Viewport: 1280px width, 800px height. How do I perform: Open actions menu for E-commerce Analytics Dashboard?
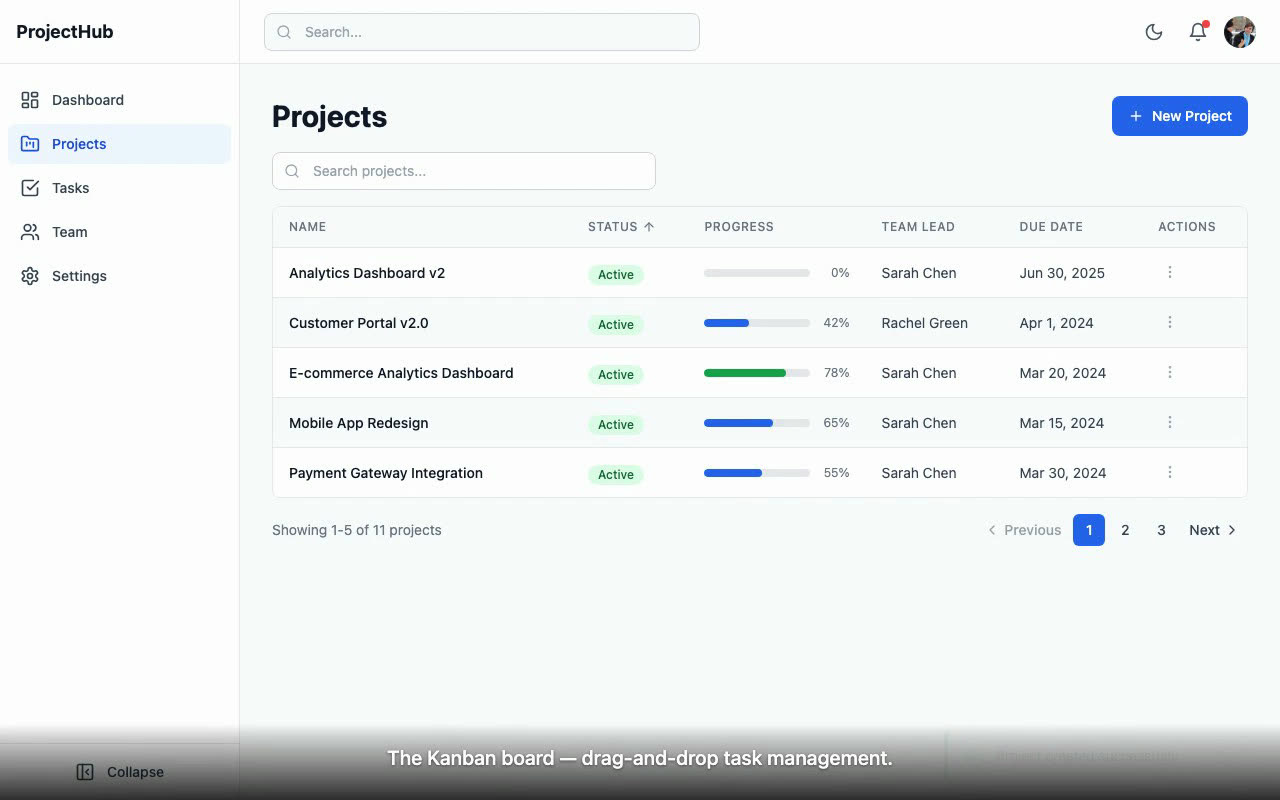tap(1170, 372)
